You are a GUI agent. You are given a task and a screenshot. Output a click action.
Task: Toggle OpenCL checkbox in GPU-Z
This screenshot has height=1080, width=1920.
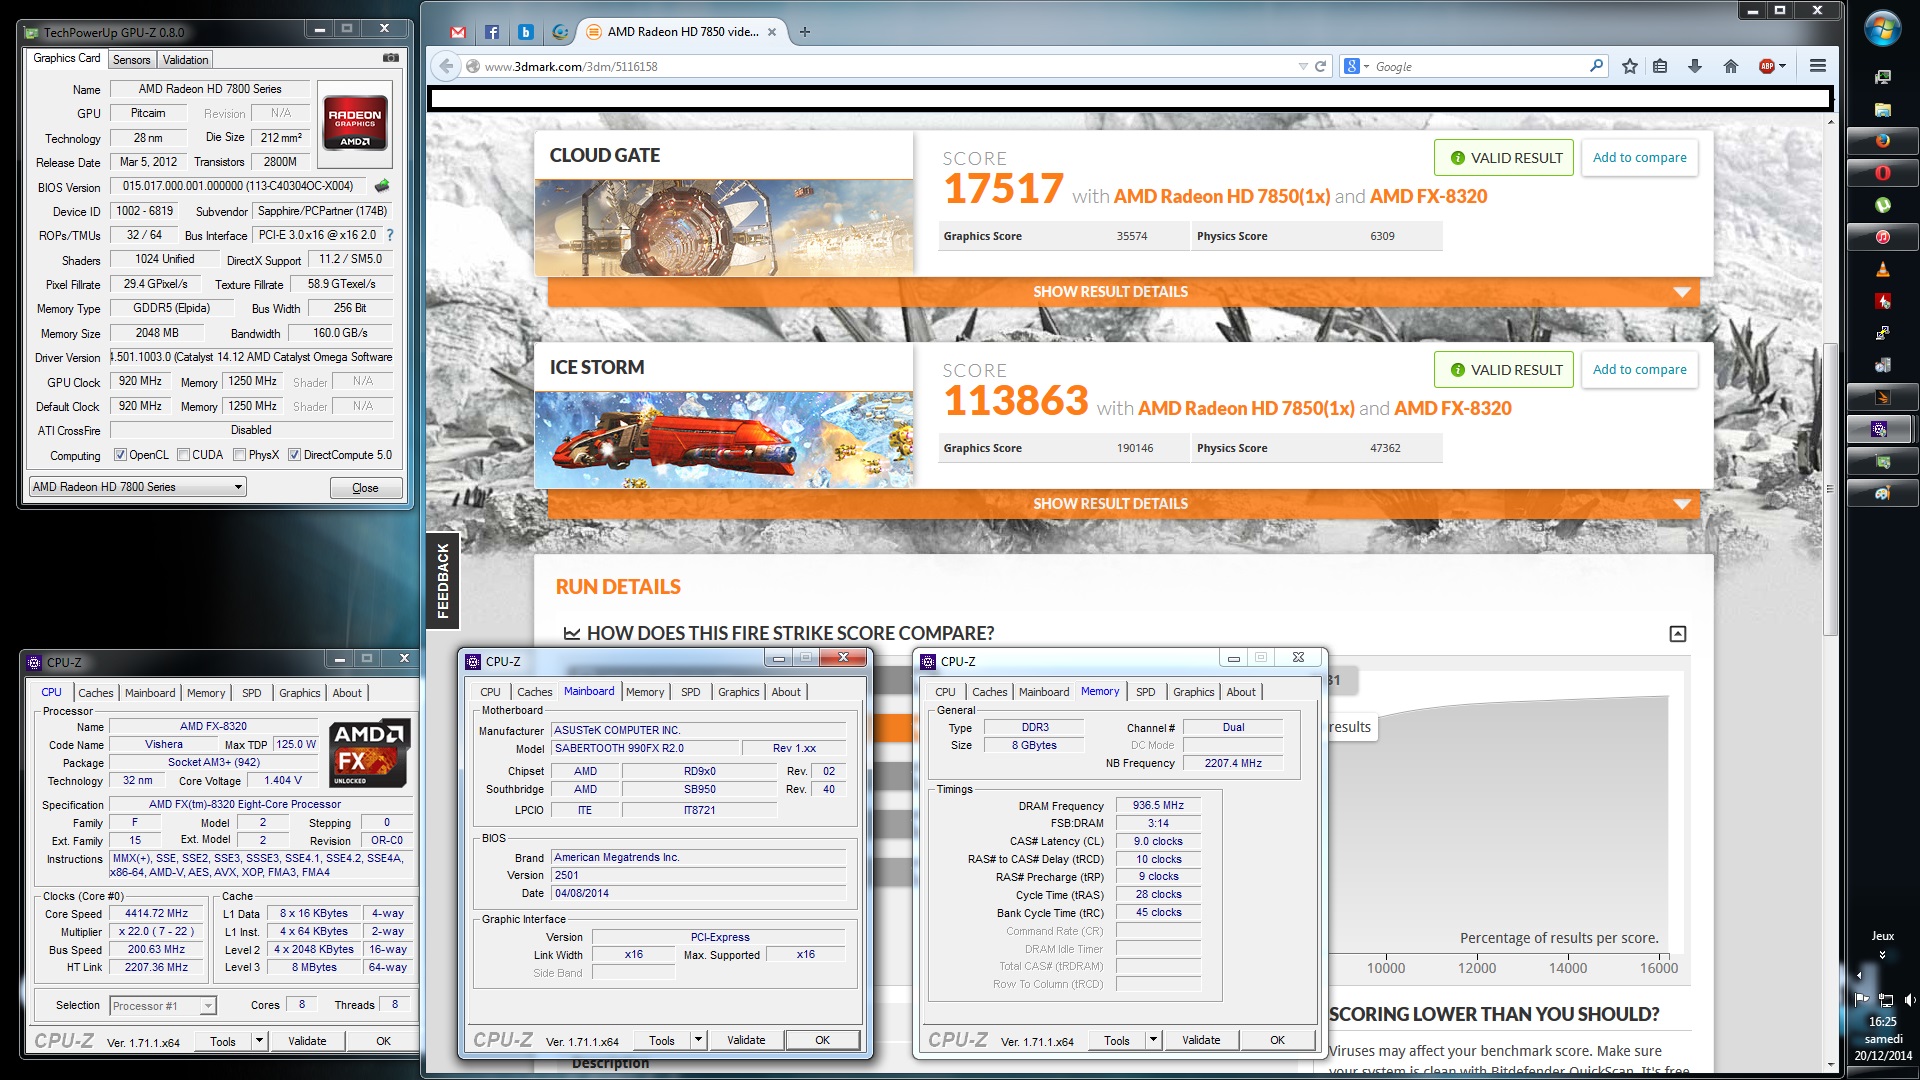120,455
